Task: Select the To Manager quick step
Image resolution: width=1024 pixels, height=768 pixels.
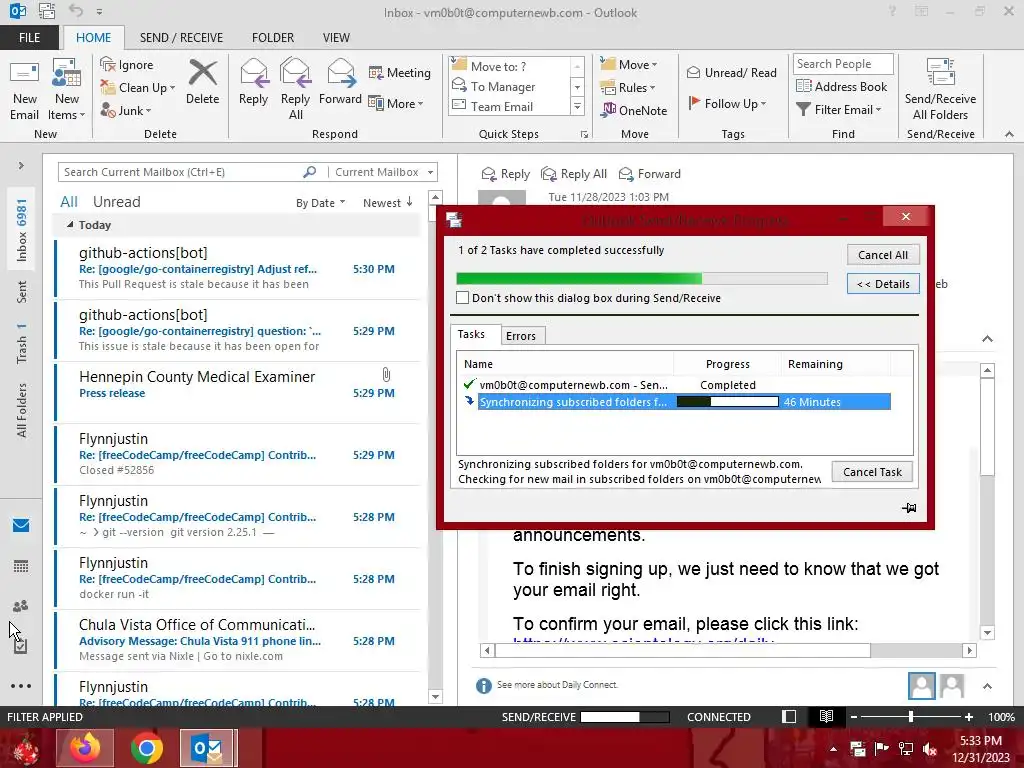Action: [503, 86]
